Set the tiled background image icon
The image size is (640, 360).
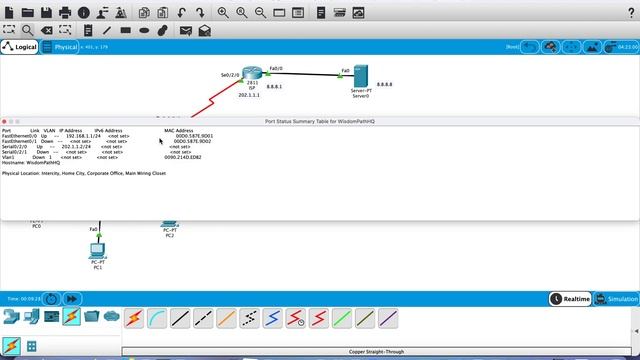tap(592, 47)
